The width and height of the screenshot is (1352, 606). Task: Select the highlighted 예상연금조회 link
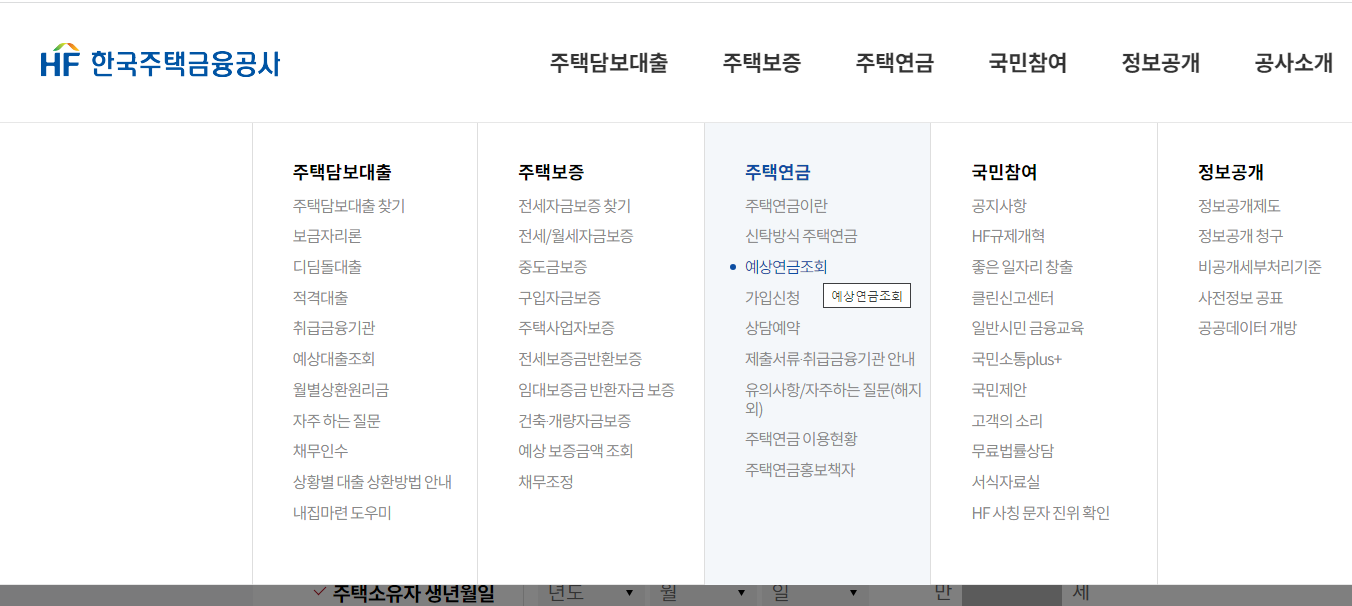coord(786,267)
